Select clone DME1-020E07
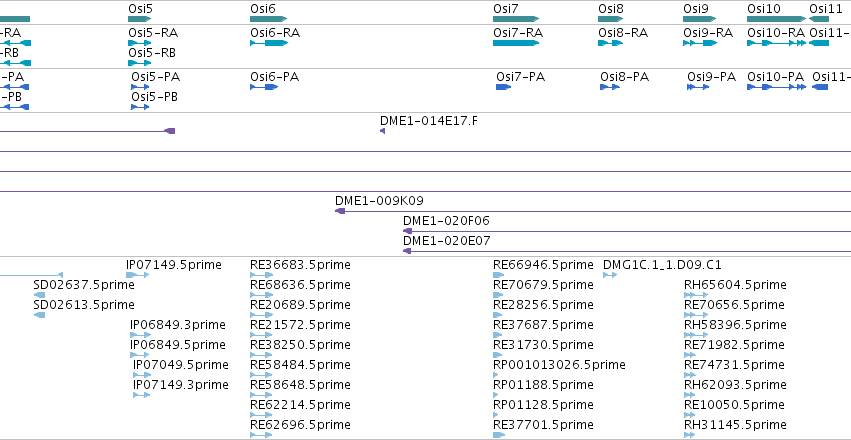The image size is (851, 440). pyautogui.click(x=627, y=251)
